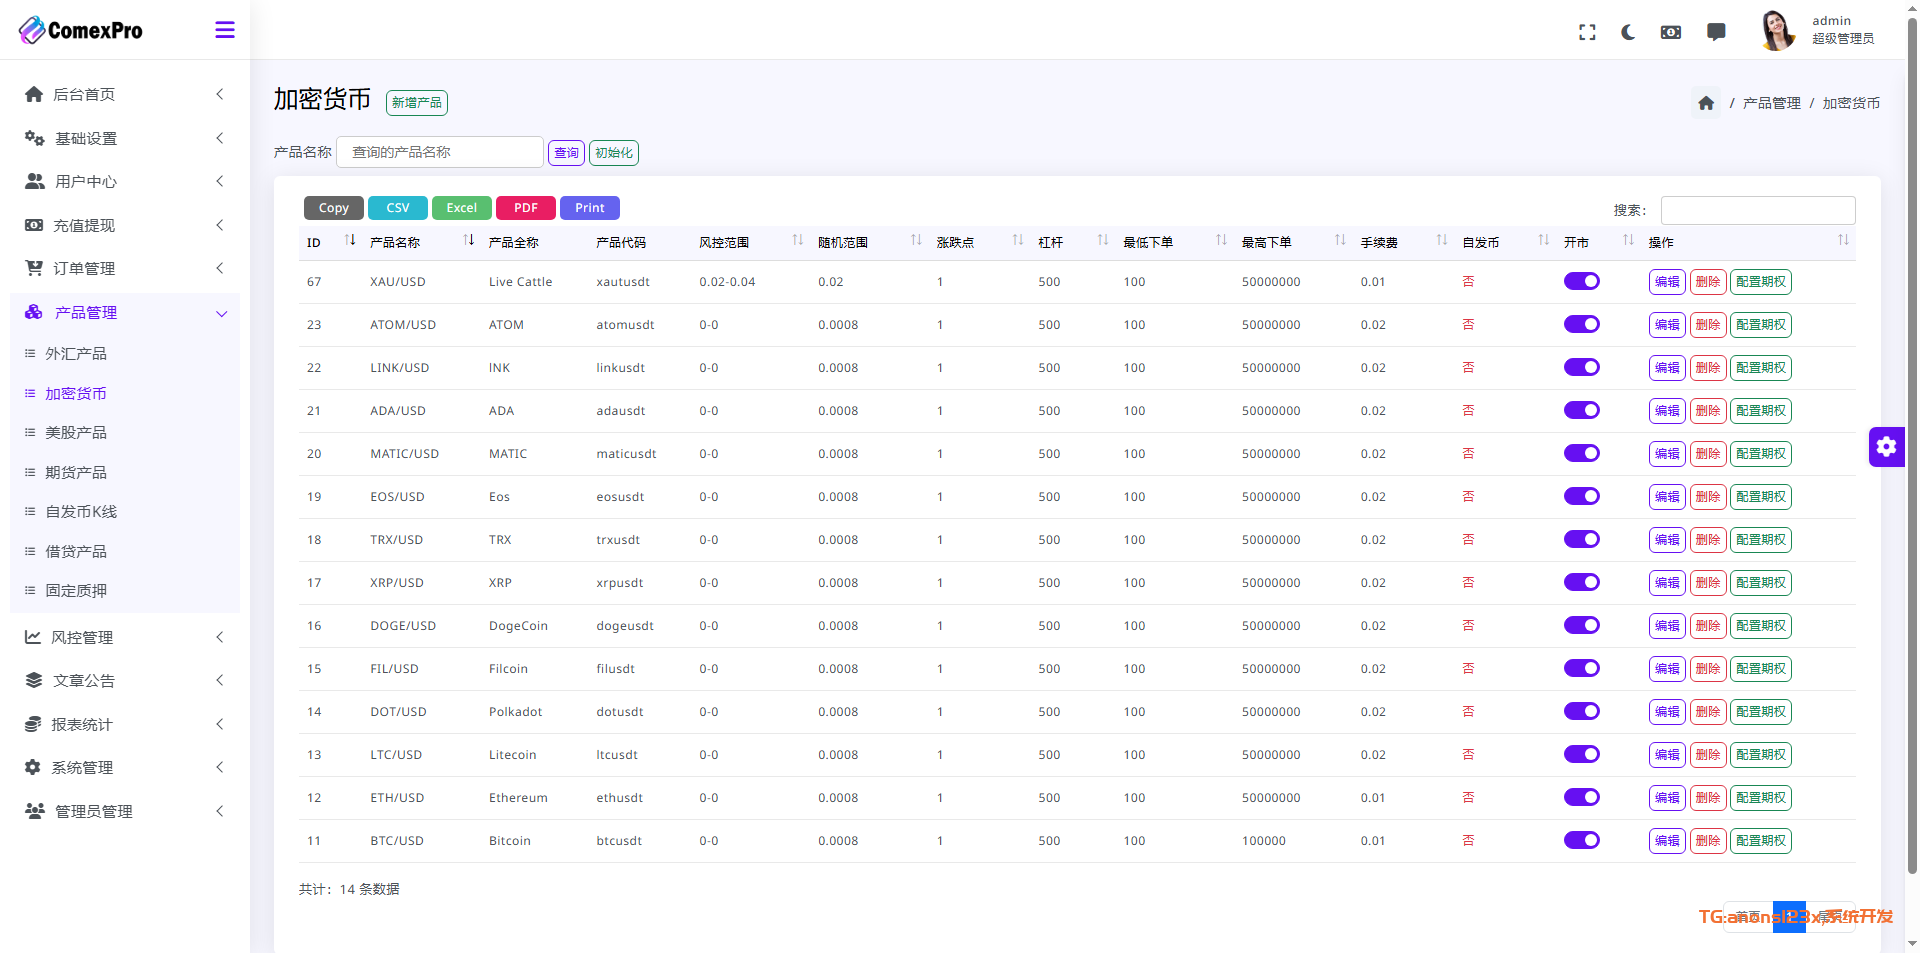Screen dimensions: 1920x953
Task: Switch to dark mode moon icon
Action: [1628, 32]
